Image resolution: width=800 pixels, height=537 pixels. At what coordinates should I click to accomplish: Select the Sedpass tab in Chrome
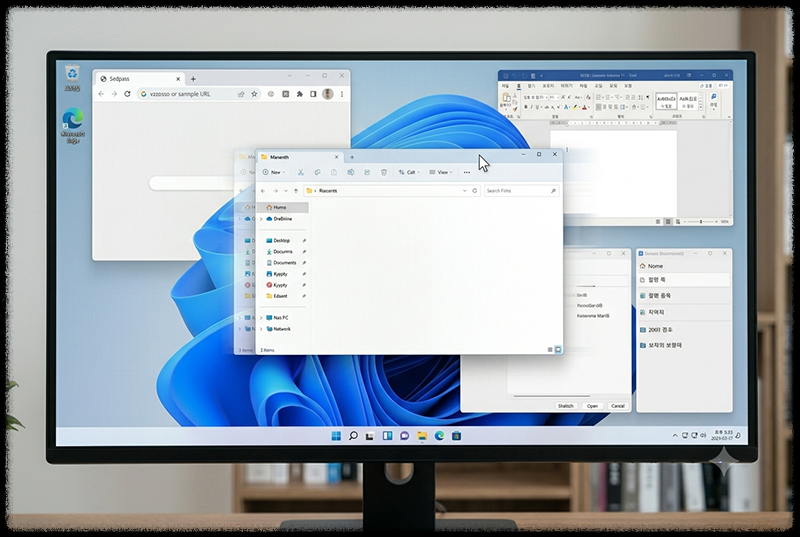point(140,79)
